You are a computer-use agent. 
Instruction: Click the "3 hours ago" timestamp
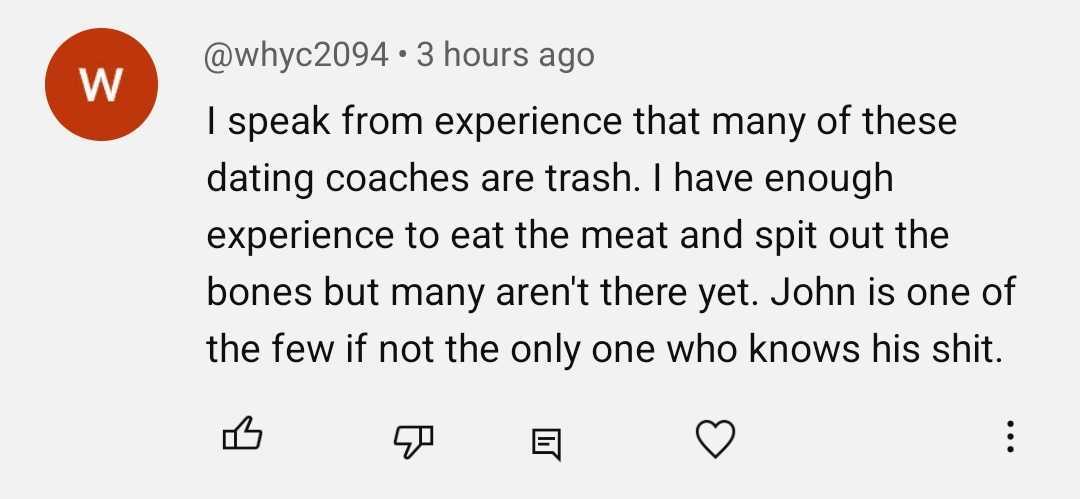tap(505, 55)
